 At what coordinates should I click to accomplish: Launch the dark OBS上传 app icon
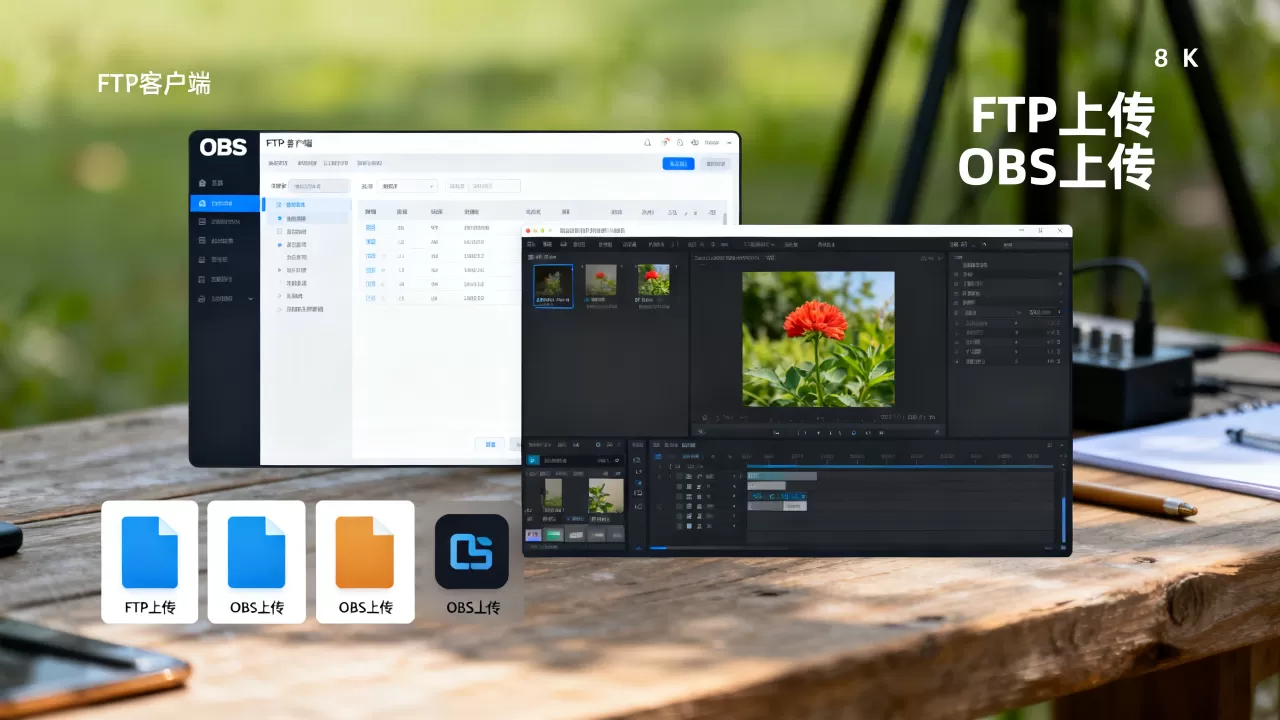[472, 552]
